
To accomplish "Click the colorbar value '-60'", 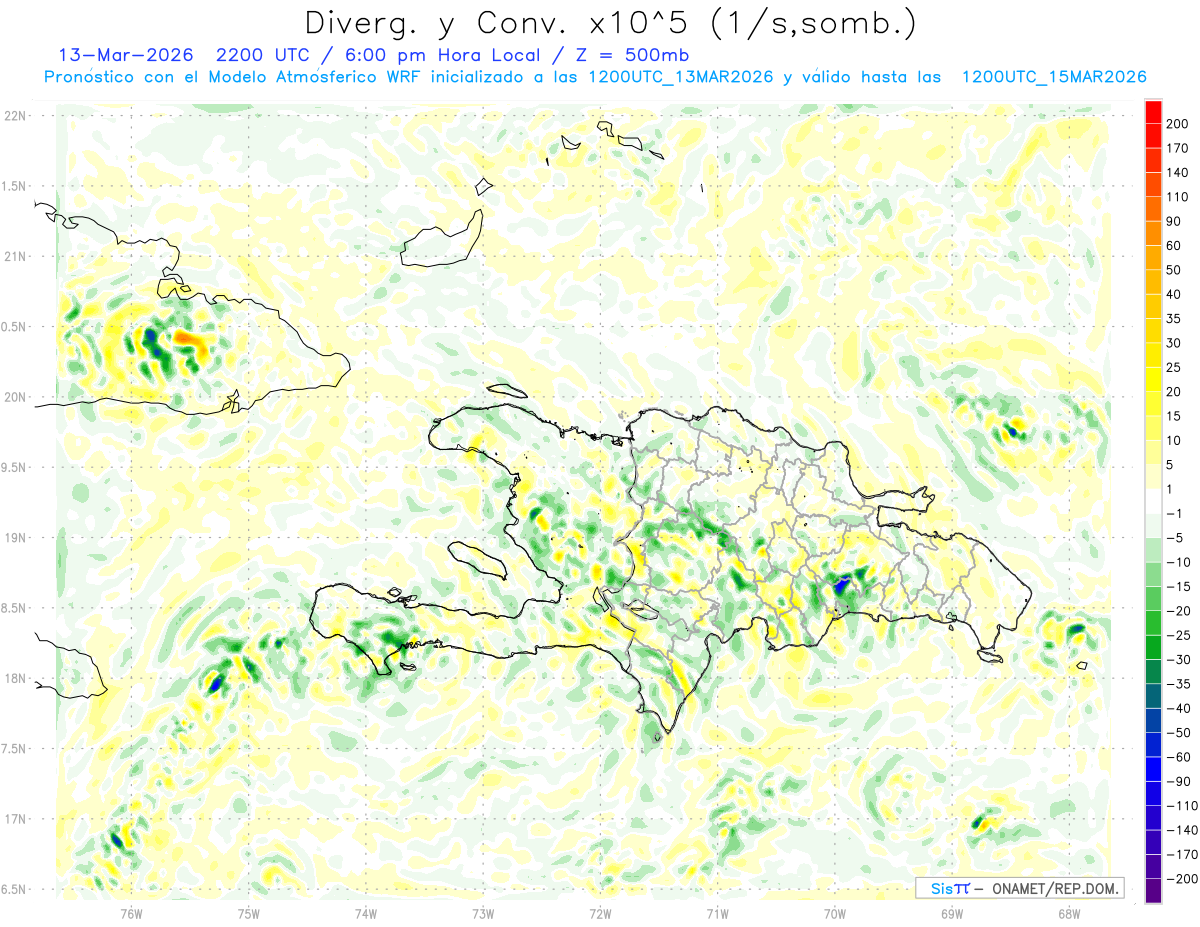I will coord(1180,757).
